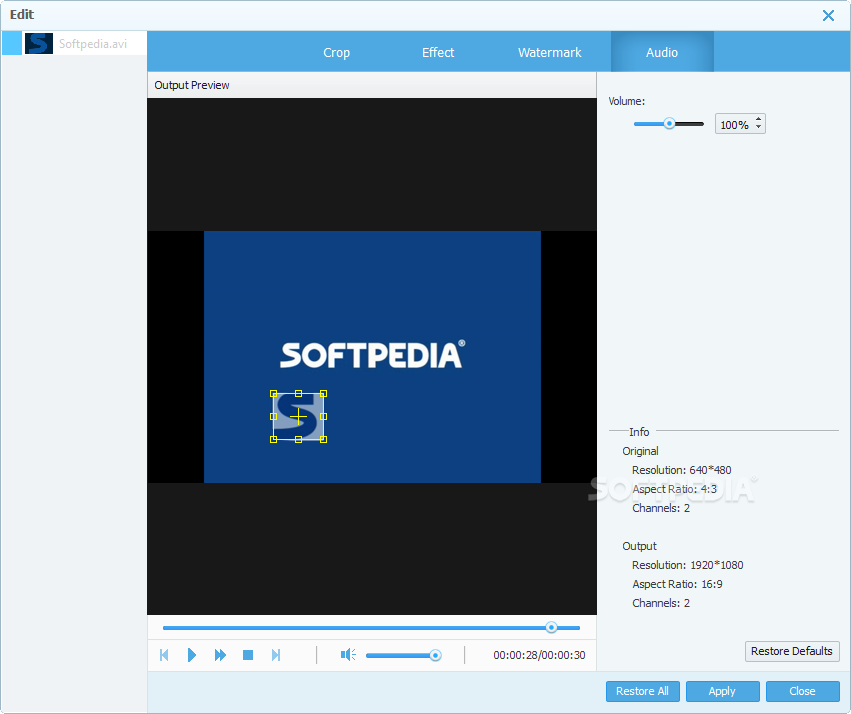Adjust the Volume slider in Audio panel
Viewport: 851px width, 714px height.
tap(669, 124)
